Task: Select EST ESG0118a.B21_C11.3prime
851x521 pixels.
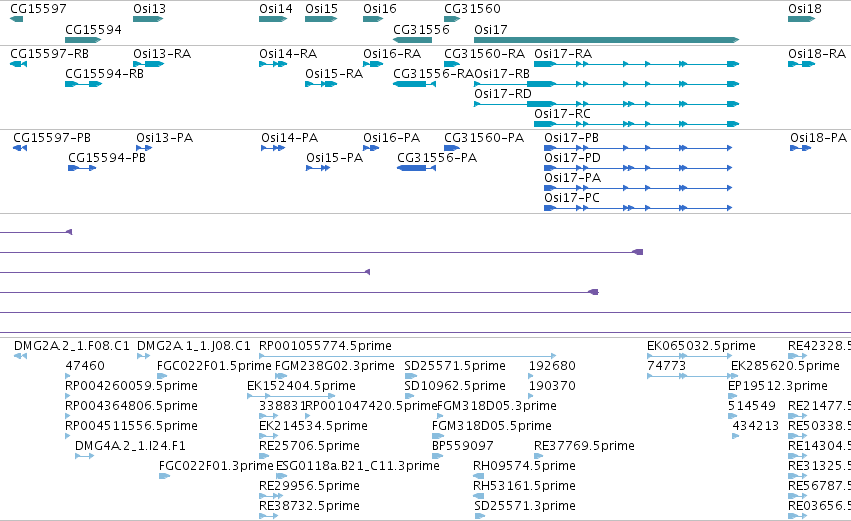Action: 358,466
